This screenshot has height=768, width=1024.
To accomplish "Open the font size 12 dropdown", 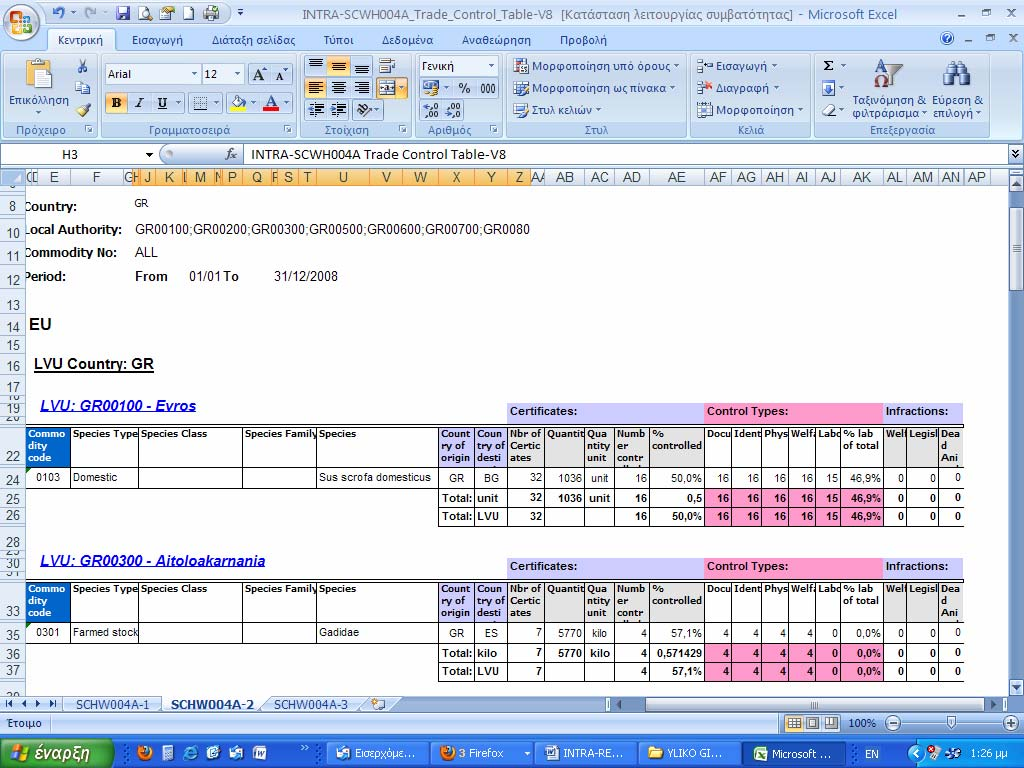I will 238,74.
